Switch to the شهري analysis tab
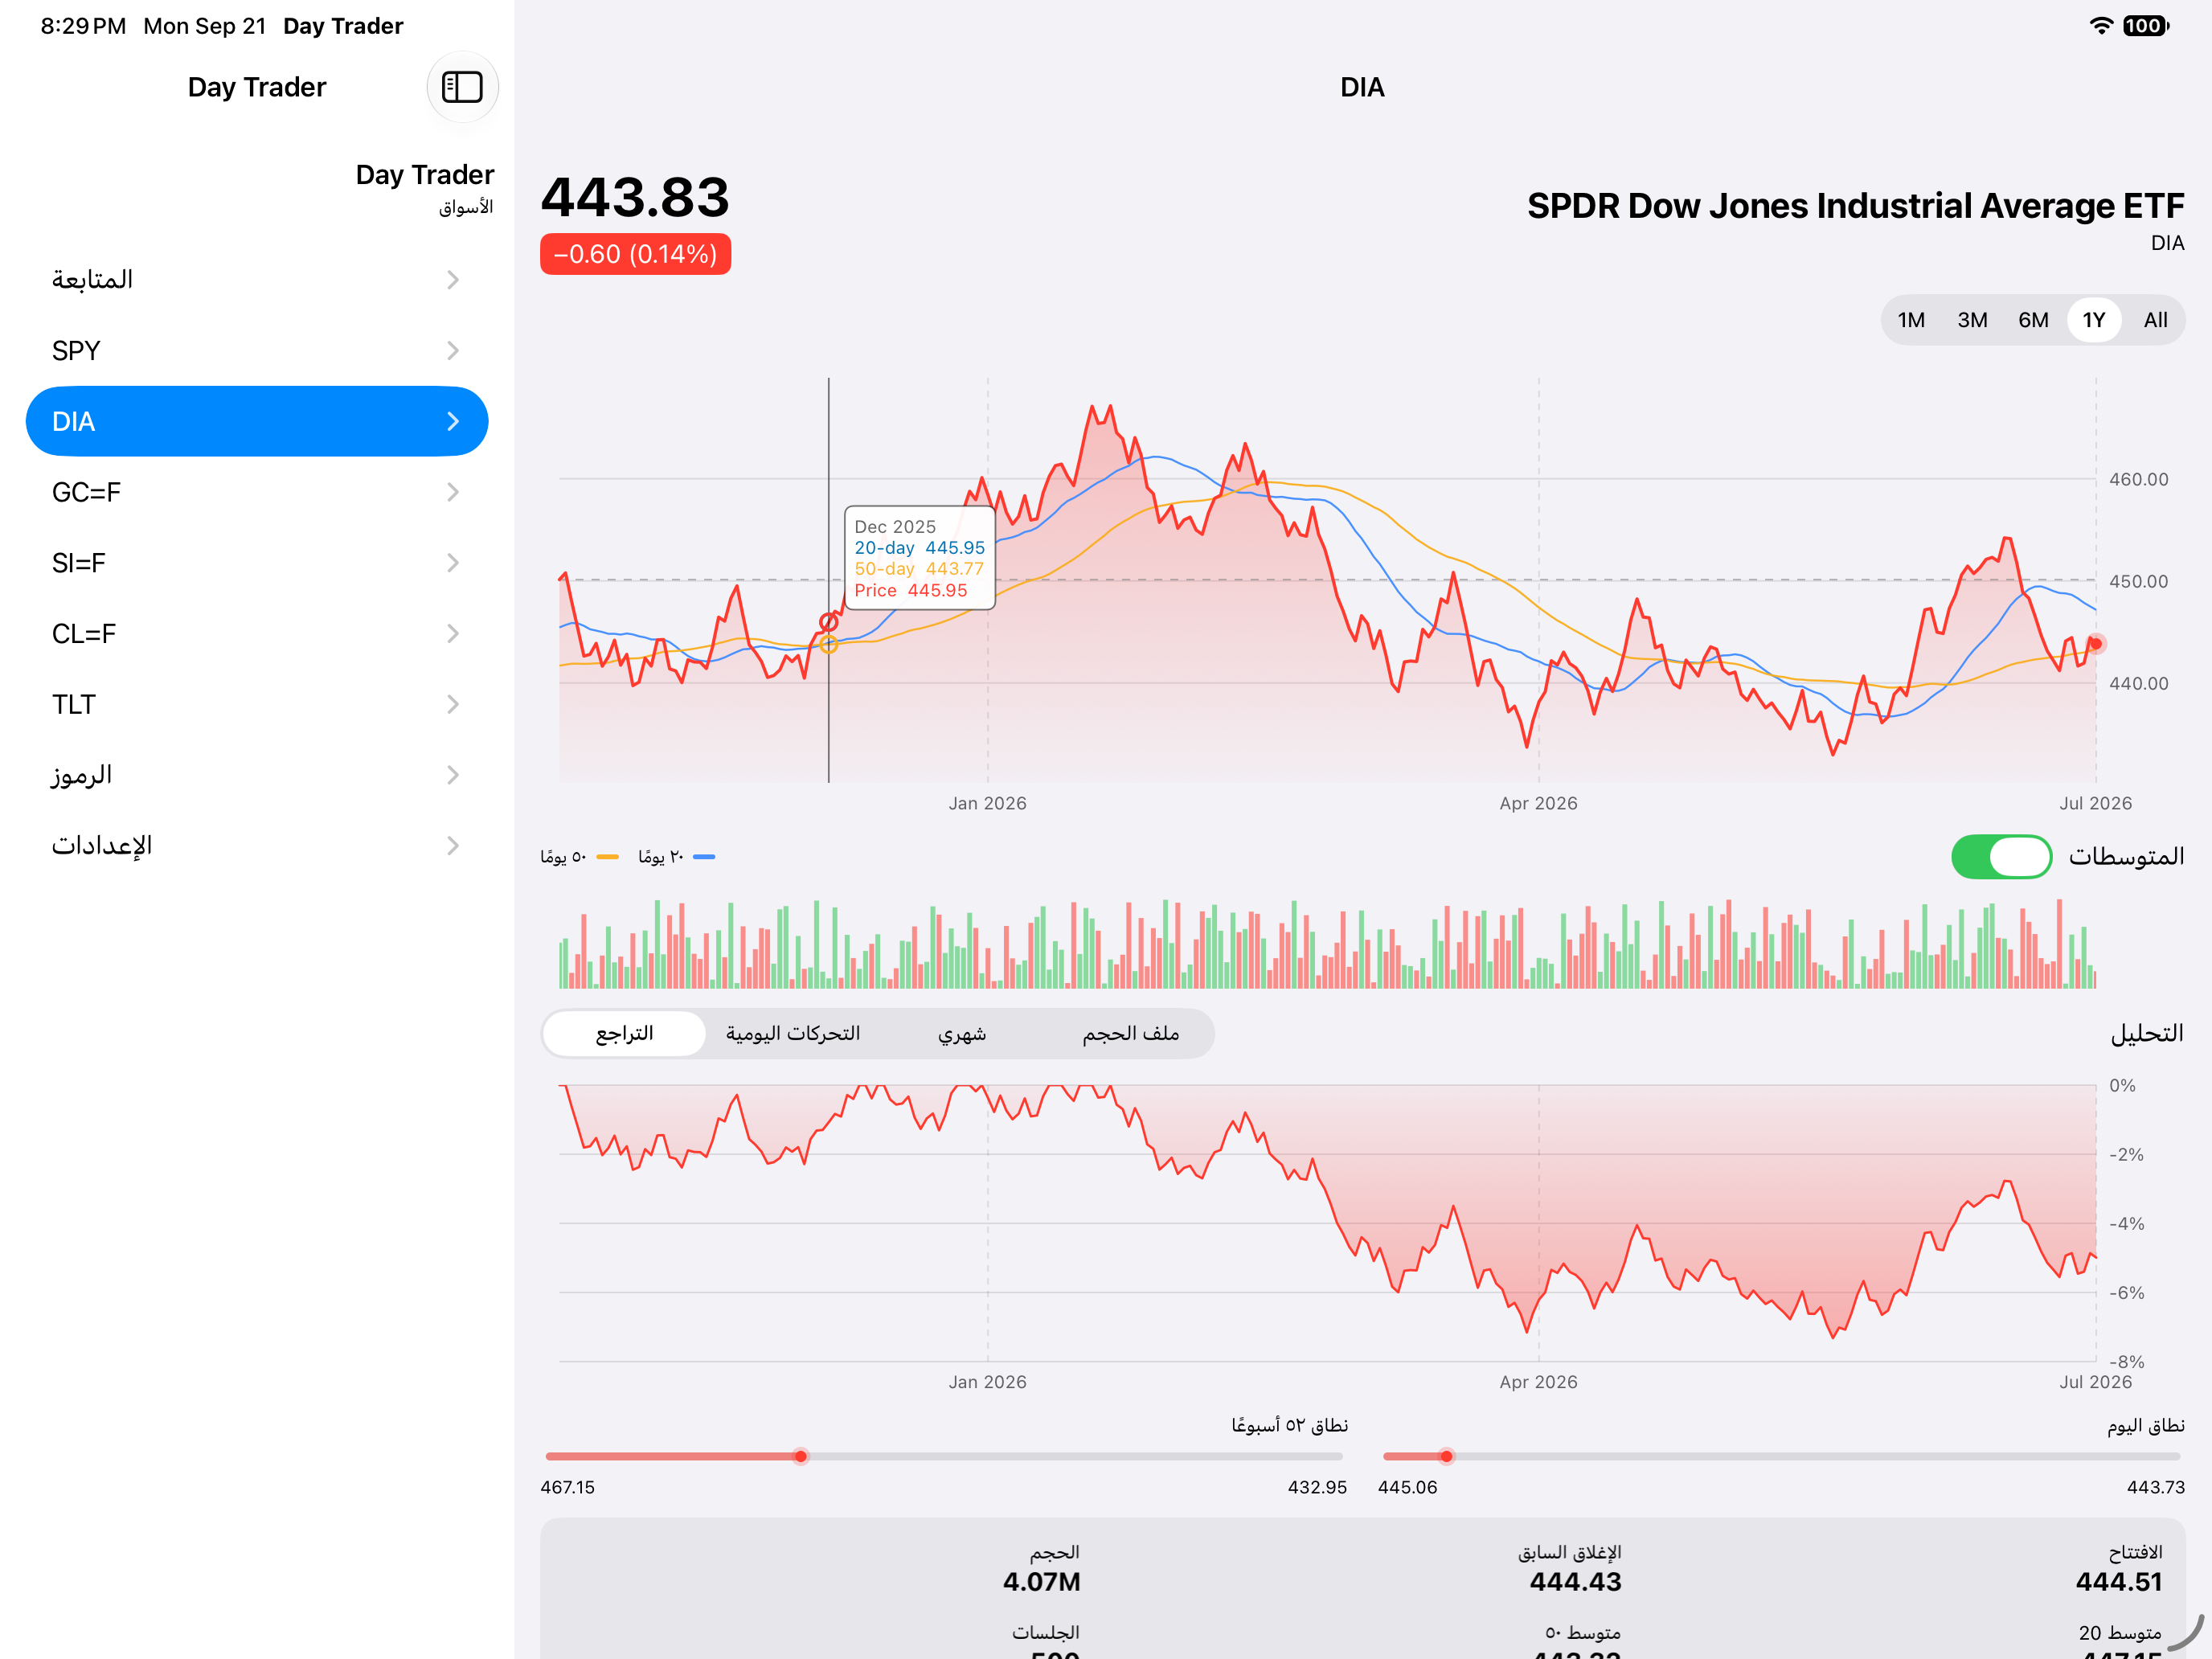This screenshot has height=1659, width=2212. tap(962, 1034)
